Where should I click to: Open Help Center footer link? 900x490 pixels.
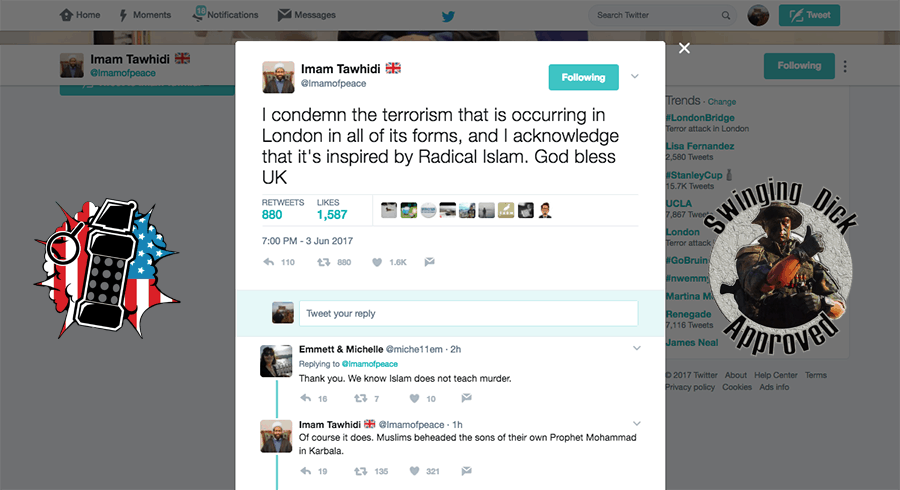[x=775, y=375]
